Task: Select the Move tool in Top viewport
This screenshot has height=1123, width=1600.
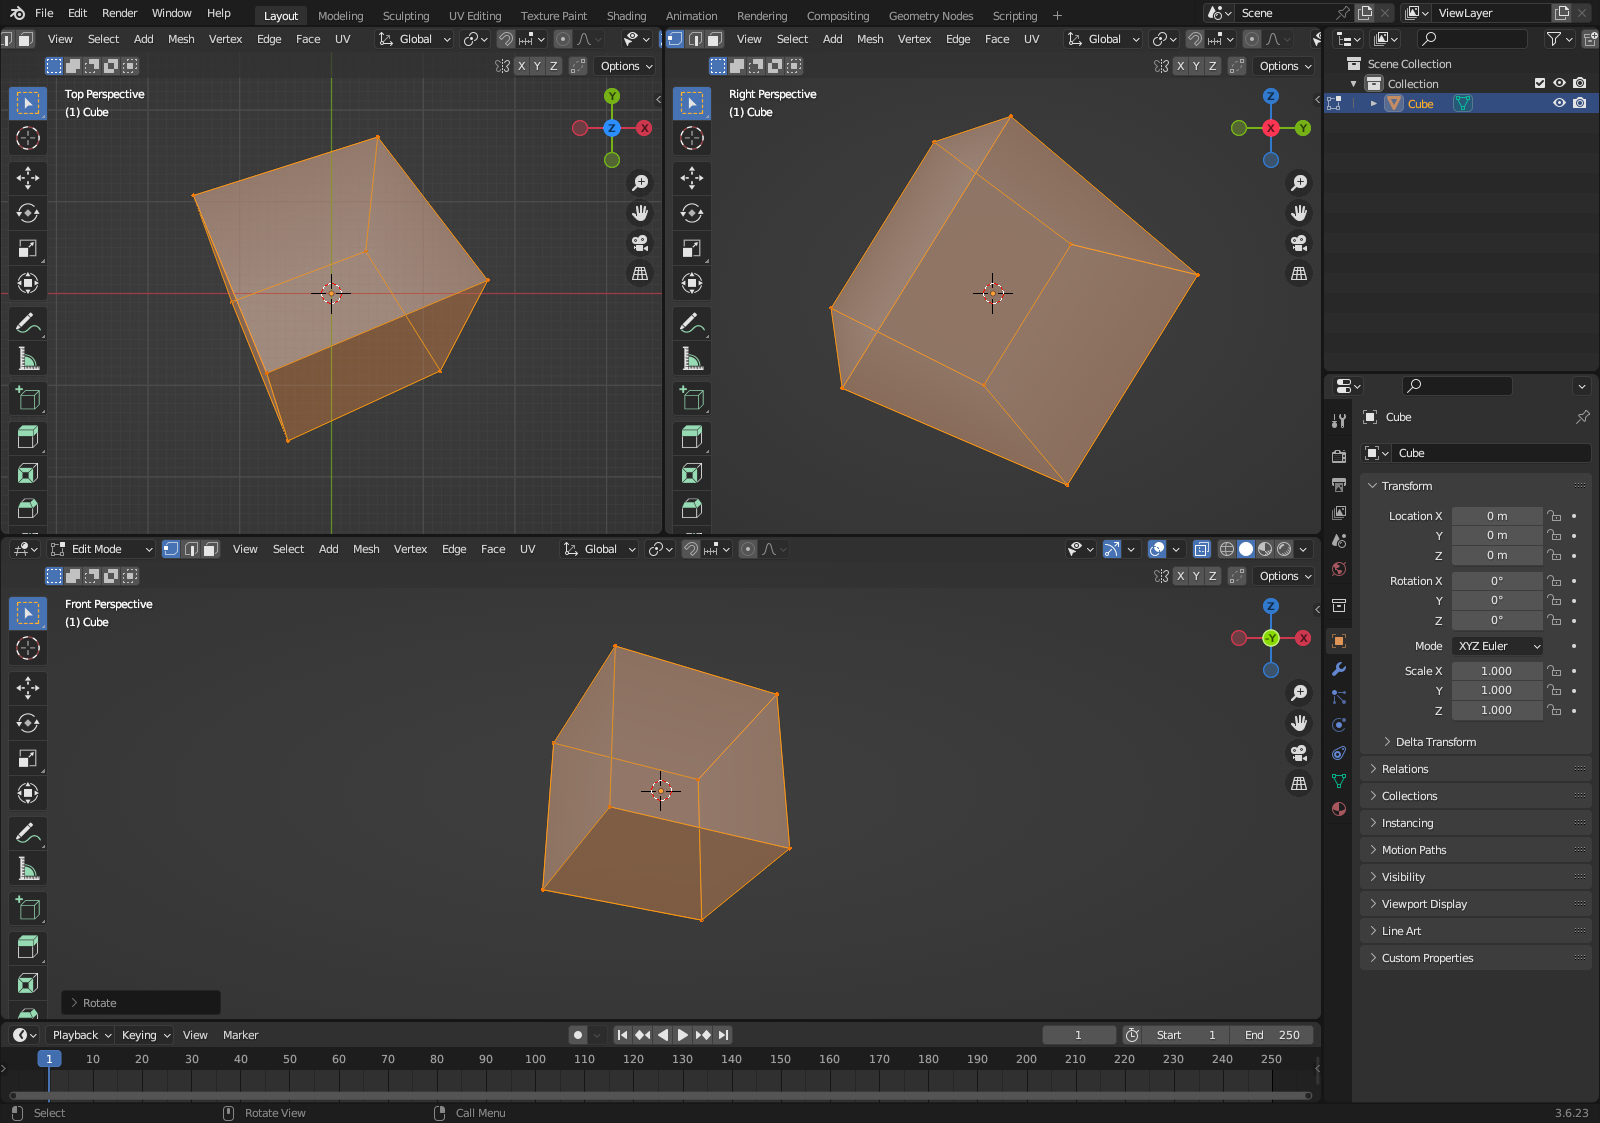Action: coord(28,178)
